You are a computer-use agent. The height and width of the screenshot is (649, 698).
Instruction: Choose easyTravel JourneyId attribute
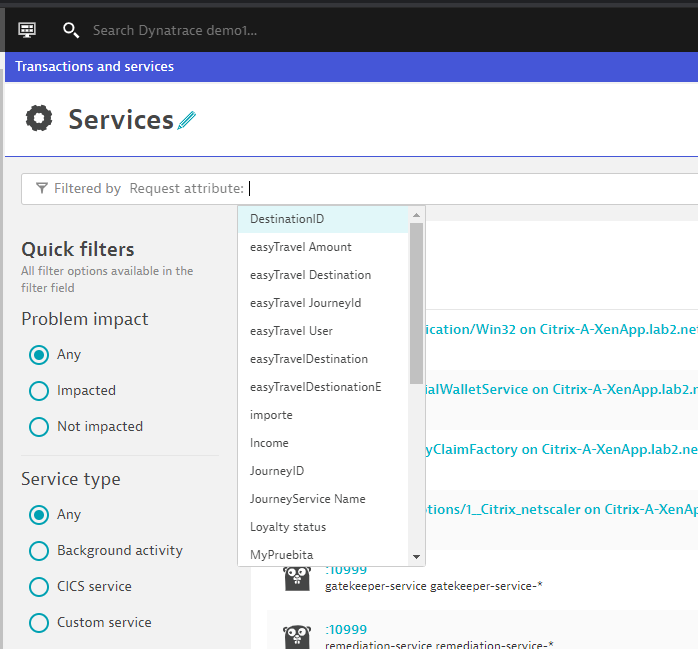(323, 303)
